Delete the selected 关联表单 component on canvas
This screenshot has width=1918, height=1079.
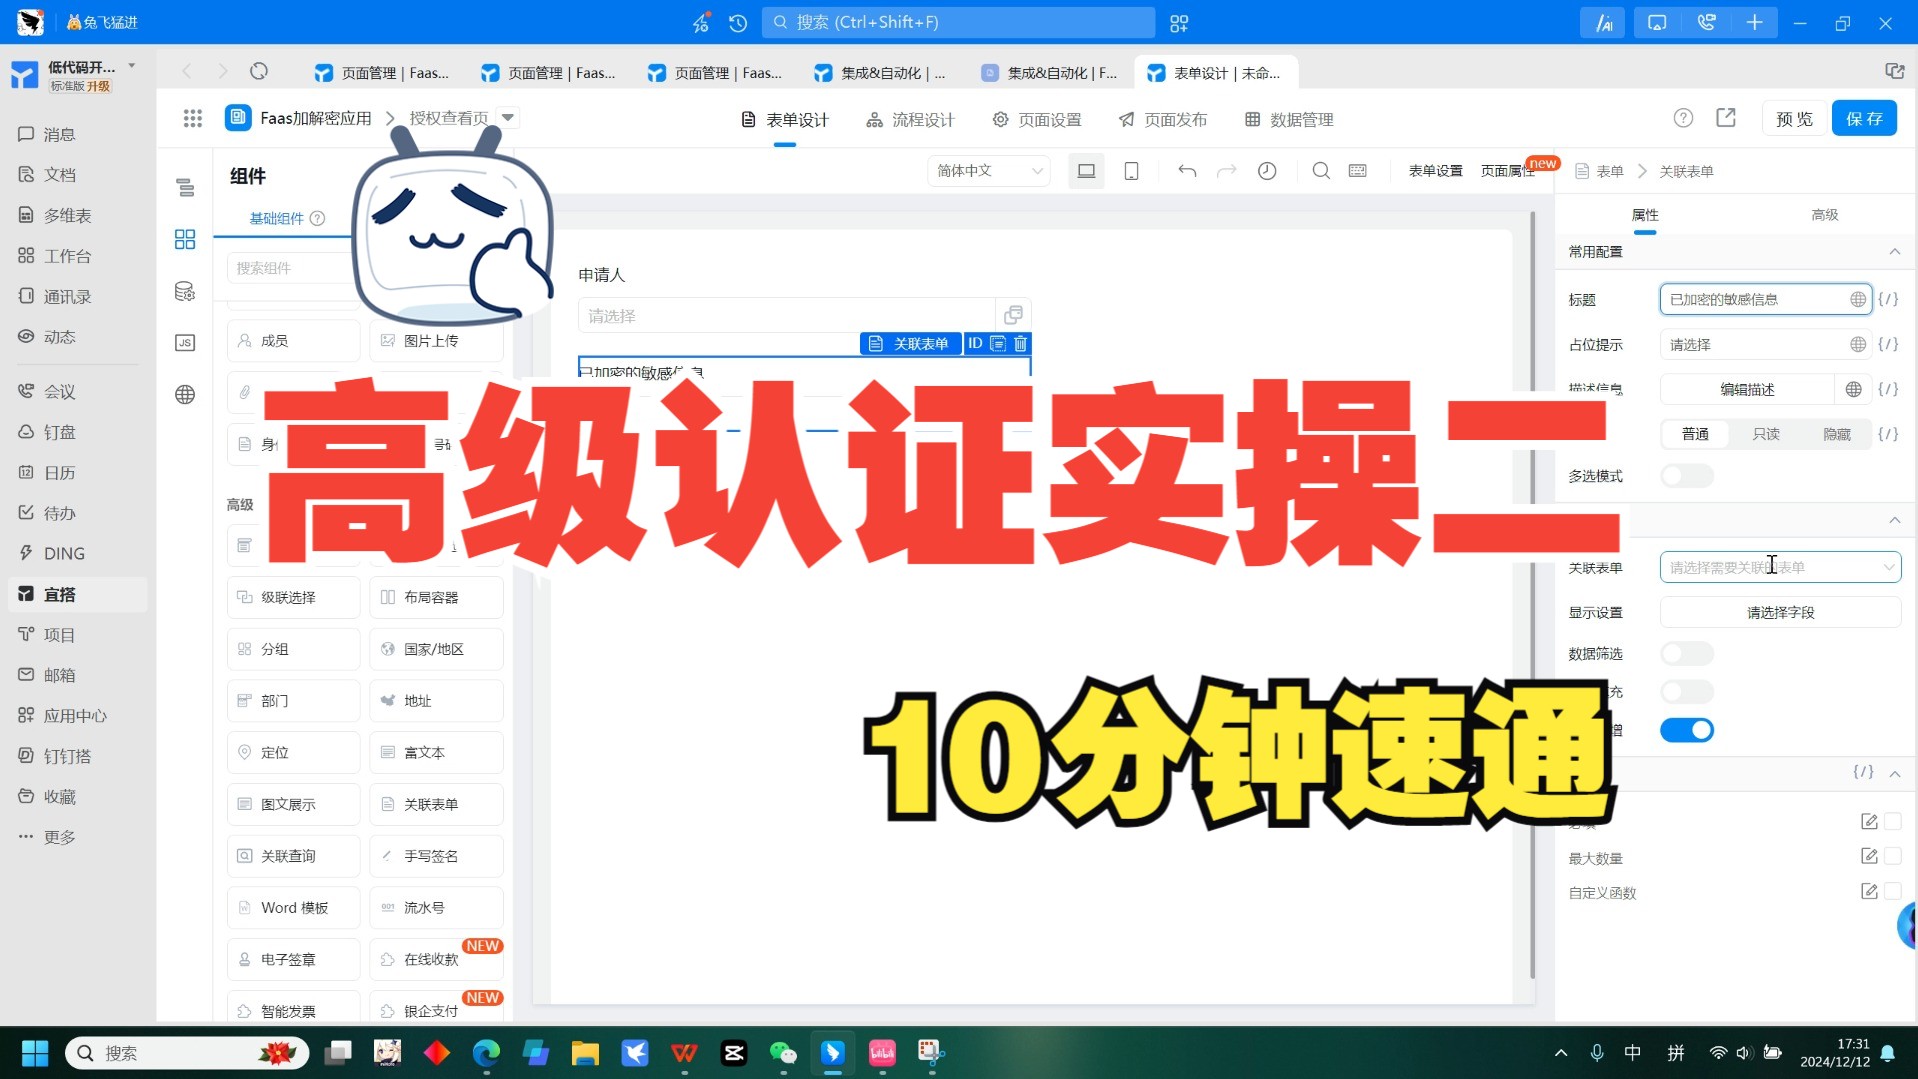1020,344
